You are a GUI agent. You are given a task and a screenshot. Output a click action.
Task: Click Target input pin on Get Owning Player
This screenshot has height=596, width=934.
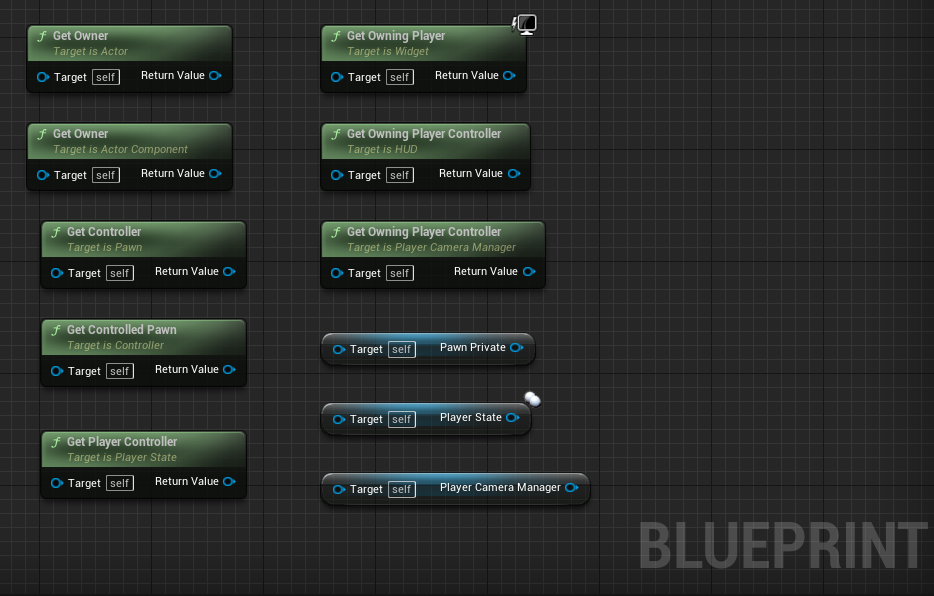[x=337, y=77]
